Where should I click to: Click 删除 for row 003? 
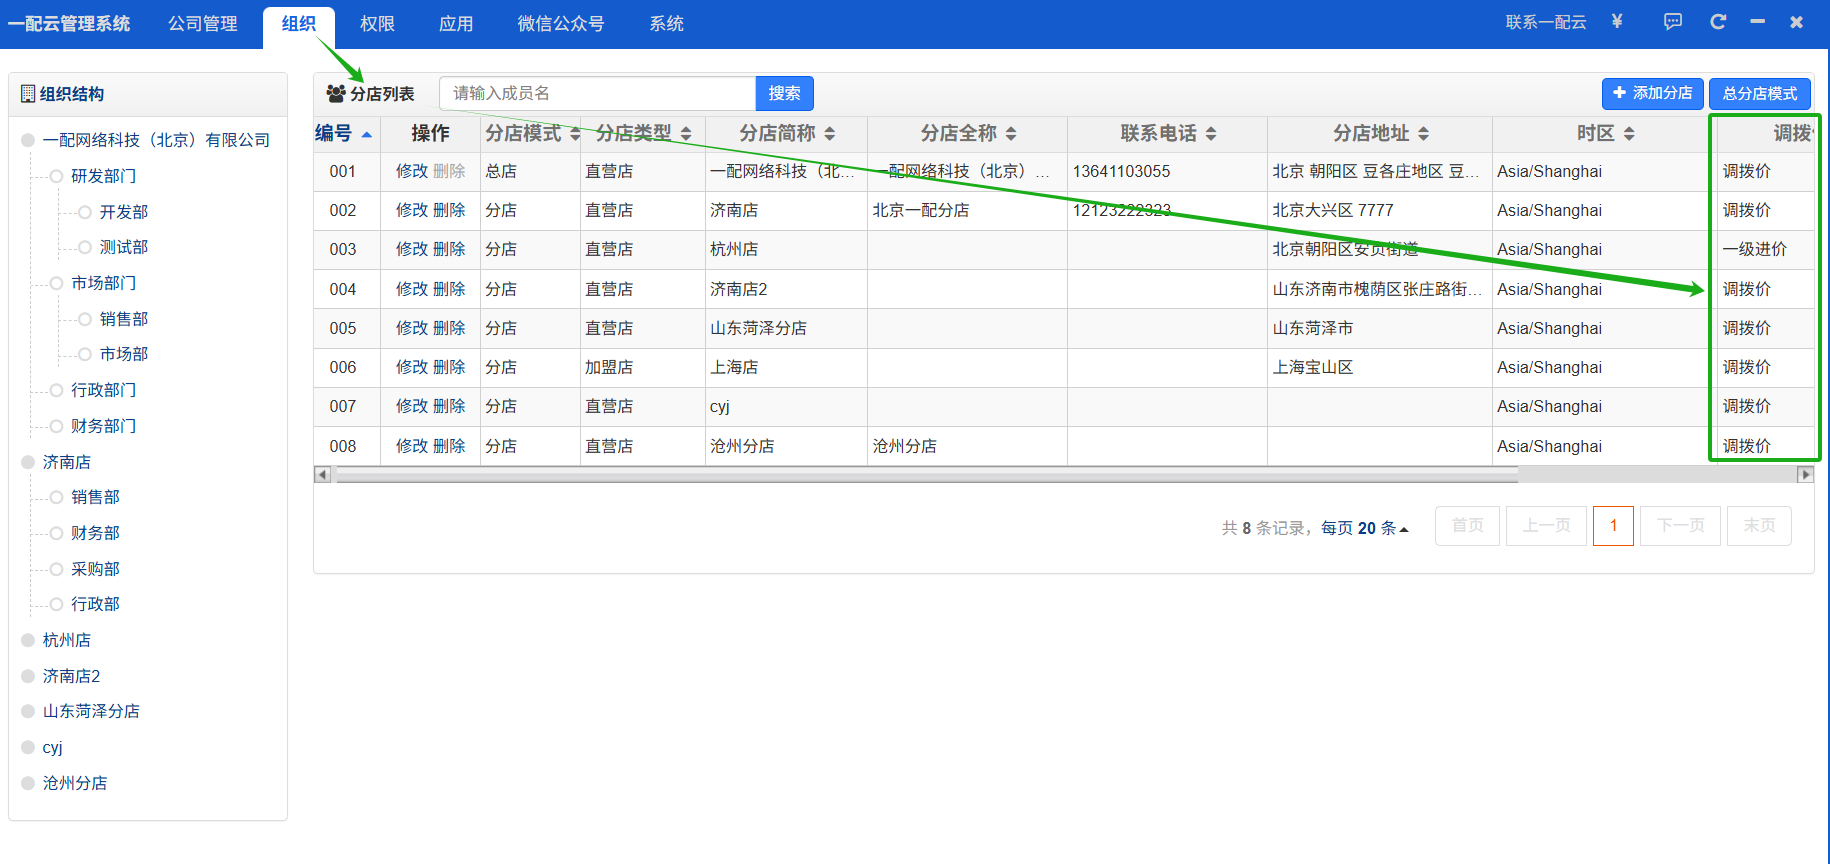(x=449, y=249)
